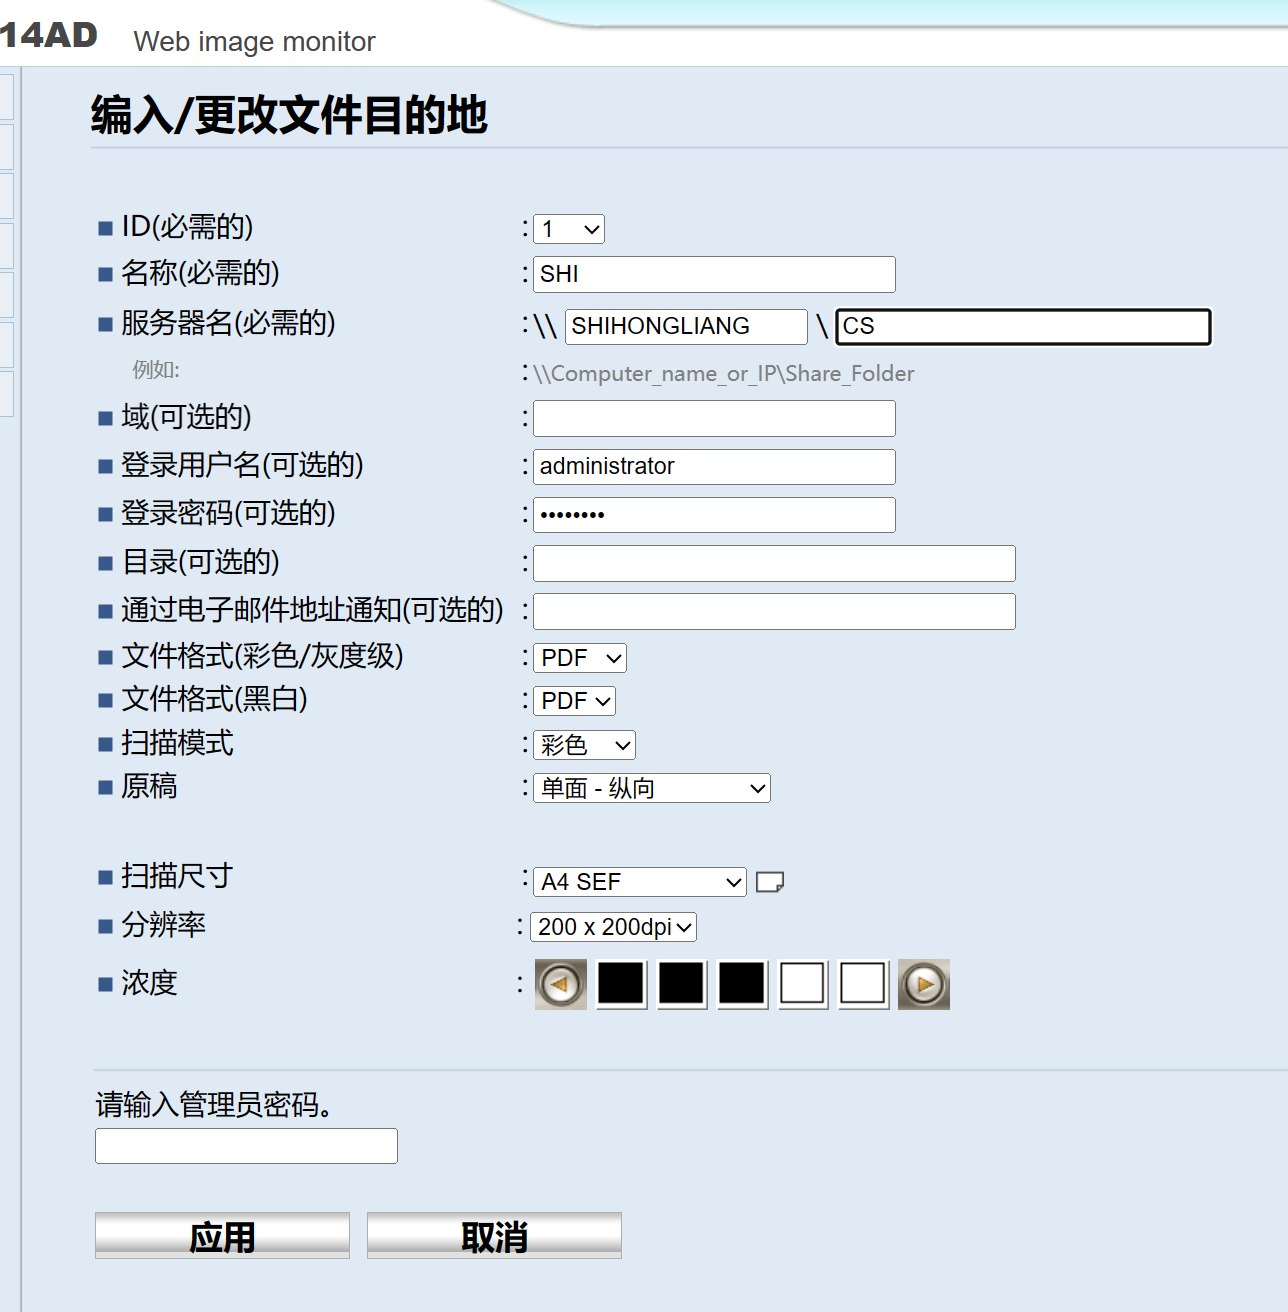The image size is (1288, 1312).
Task: Open the color/grayscale file format PDF dropdown
Action: point(580,658)
